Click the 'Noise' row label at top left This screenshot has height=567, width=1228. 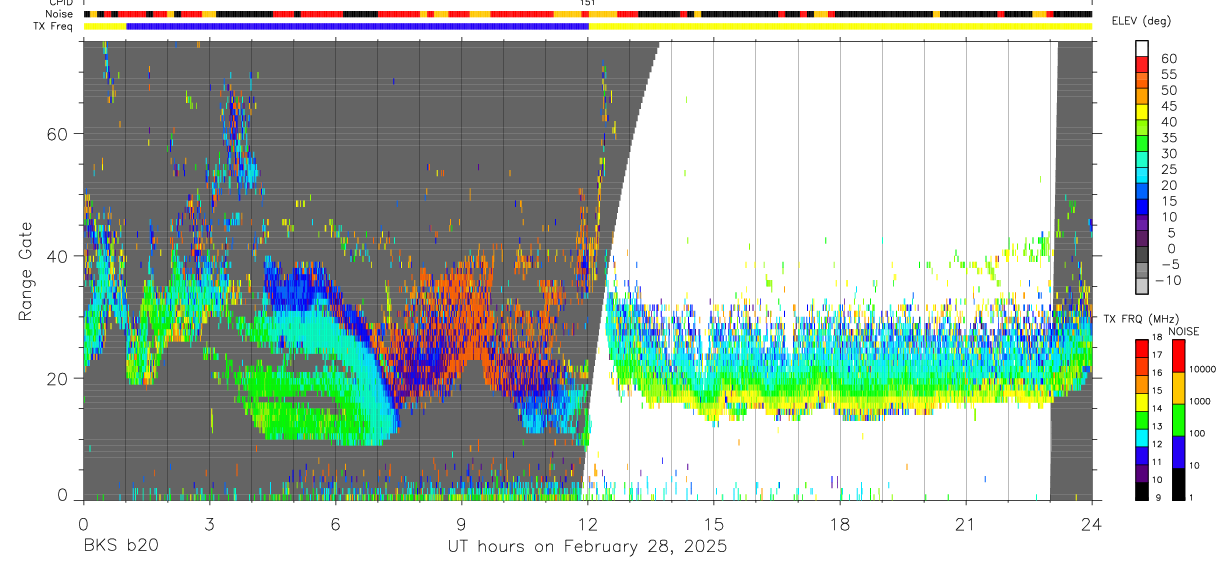point(60,15)
